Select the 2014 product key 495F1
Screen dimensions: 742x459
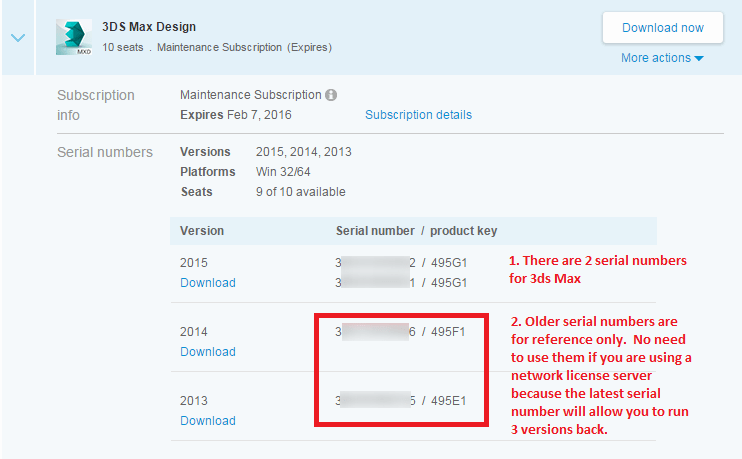(448, 332)
